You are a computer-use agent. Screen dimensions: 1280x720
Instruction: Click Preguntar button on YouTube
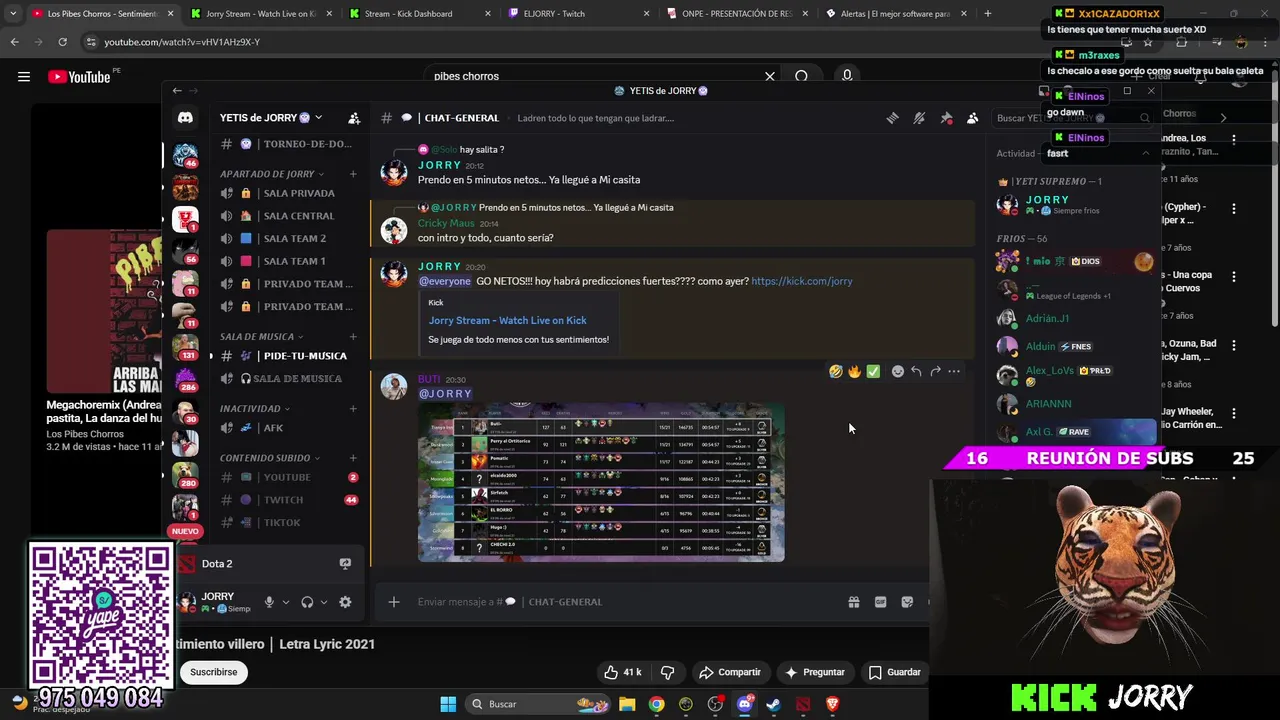coord(815,672)
